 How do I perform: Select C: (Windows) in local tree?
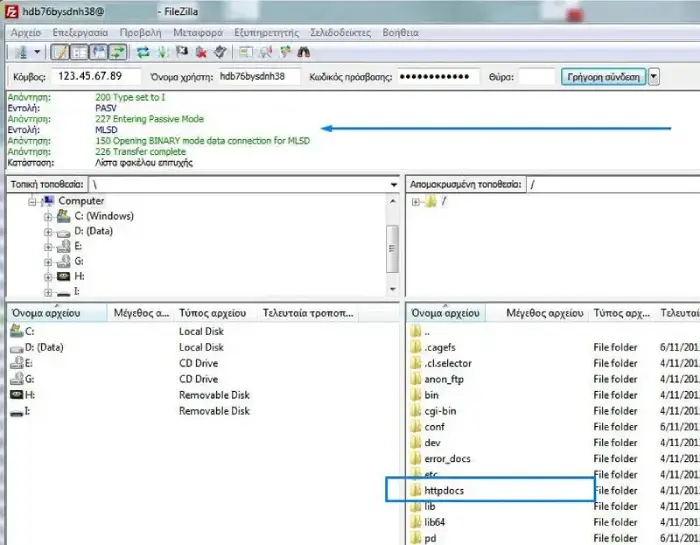[x=104, y=216]
